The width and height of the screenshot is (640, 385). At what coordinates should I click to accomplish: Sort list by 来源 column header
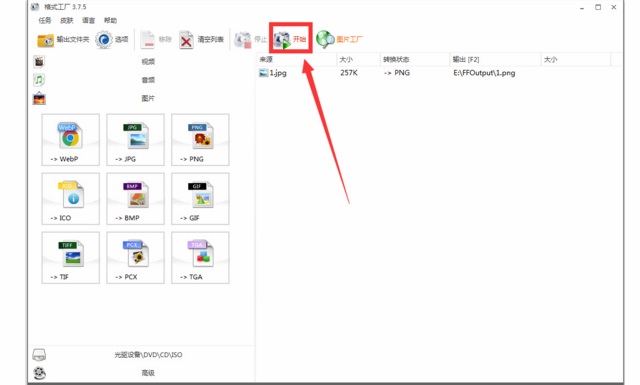[x=297, y=60]
